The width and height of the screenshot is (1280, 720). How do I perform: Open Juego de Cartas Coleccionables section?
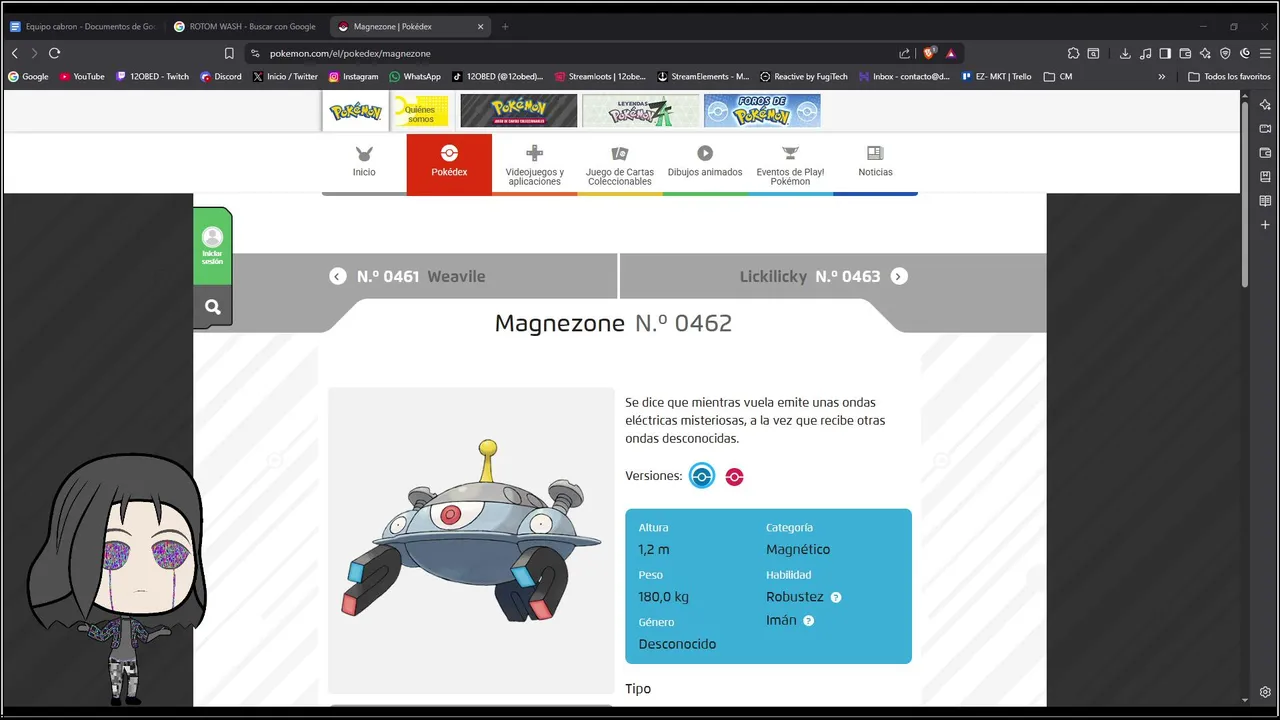620,165
